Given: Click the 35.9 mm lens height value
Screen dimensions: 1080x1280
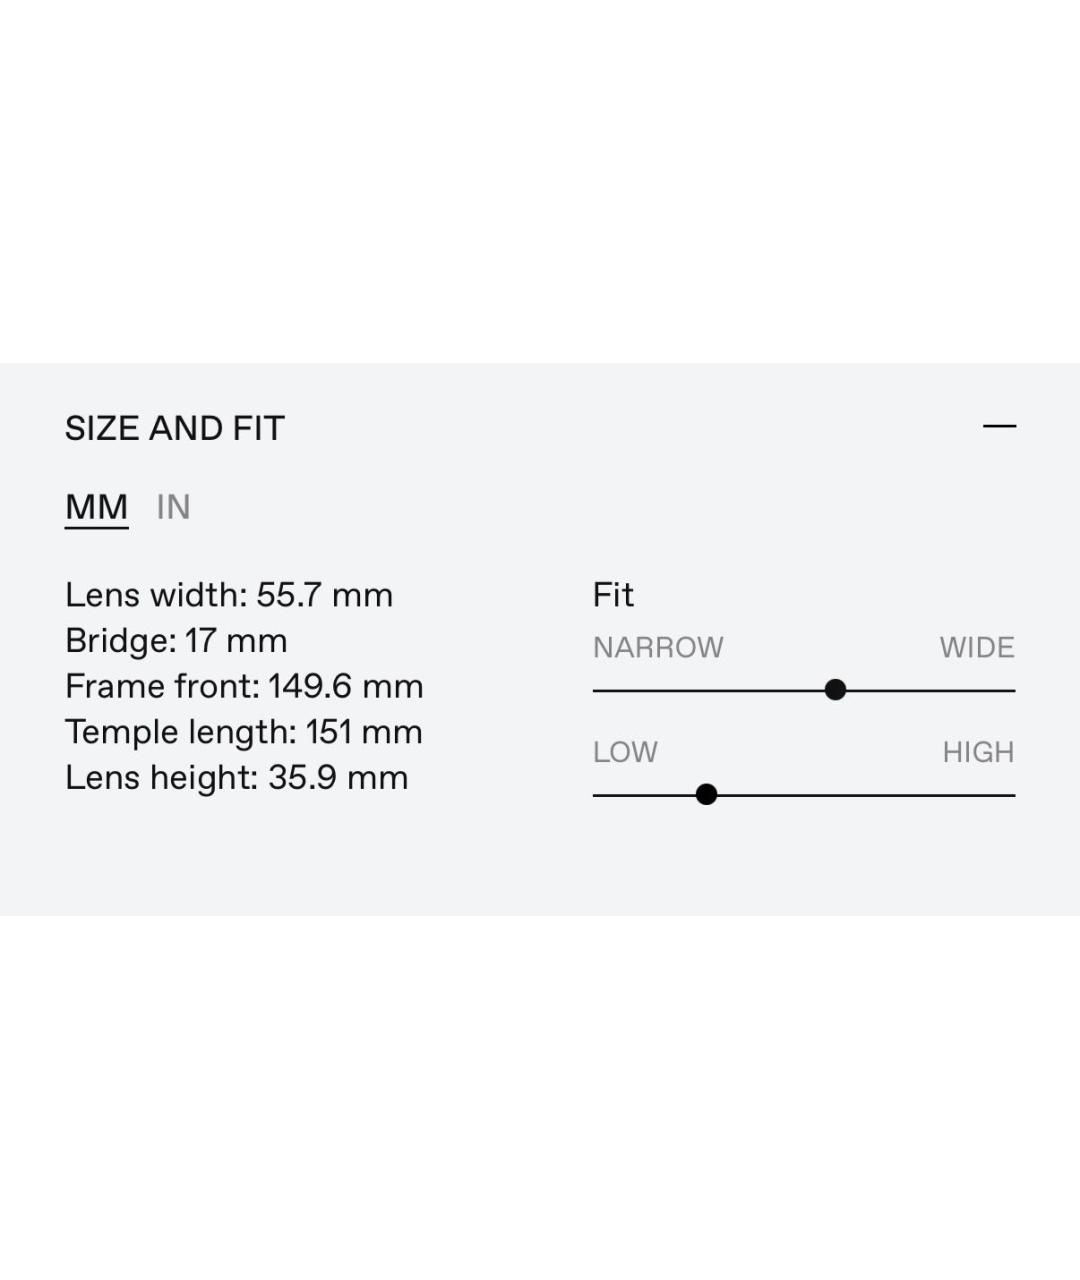Looking at the screenshot, I should tap(338, 778).
